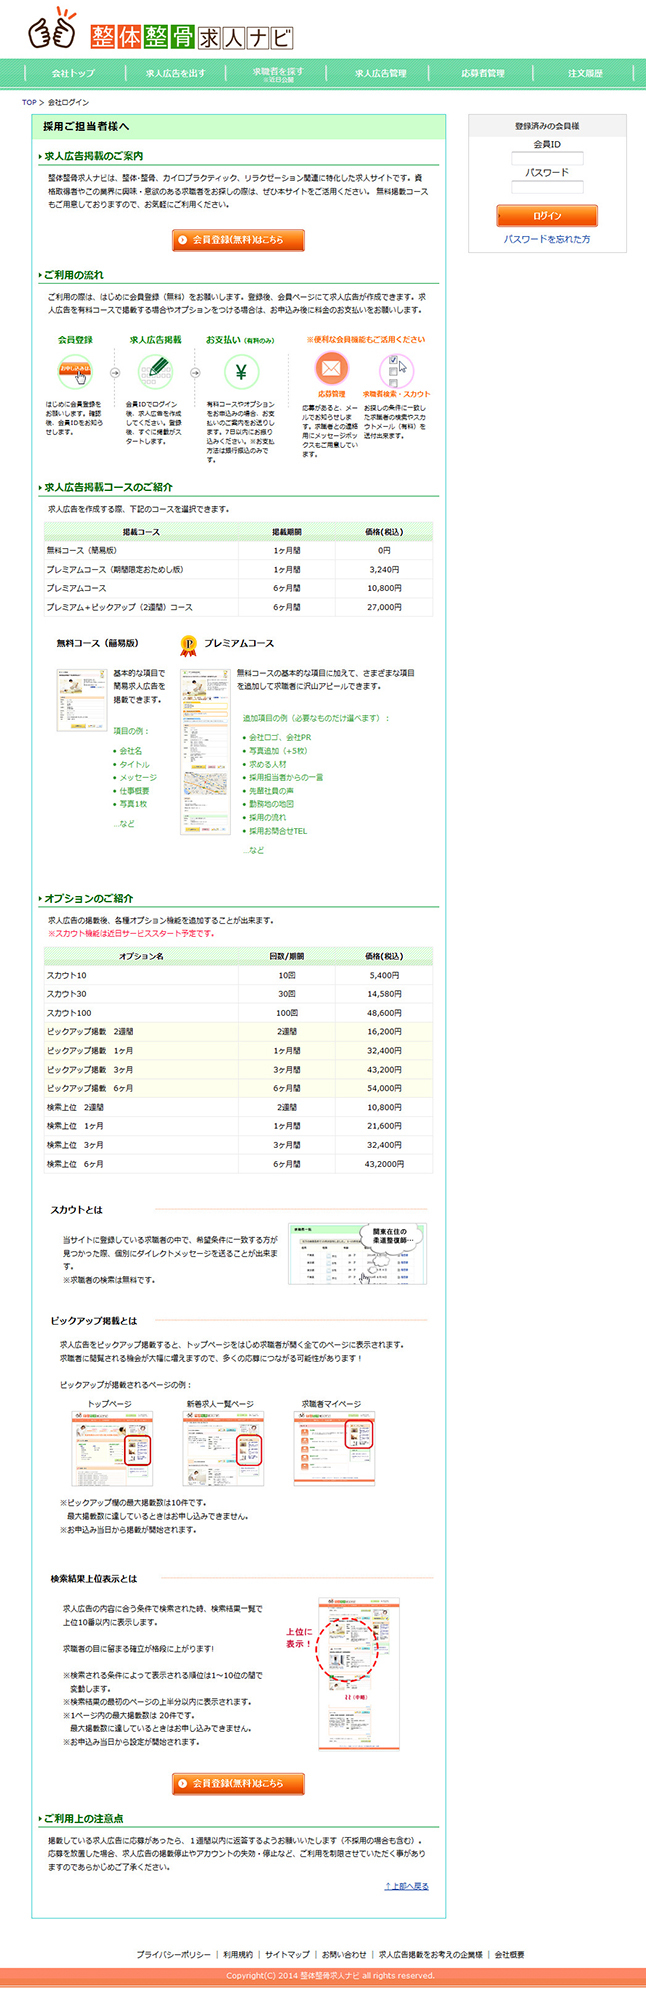
Task: Open the 応募者管理 nav item
Action: (482, 73)
